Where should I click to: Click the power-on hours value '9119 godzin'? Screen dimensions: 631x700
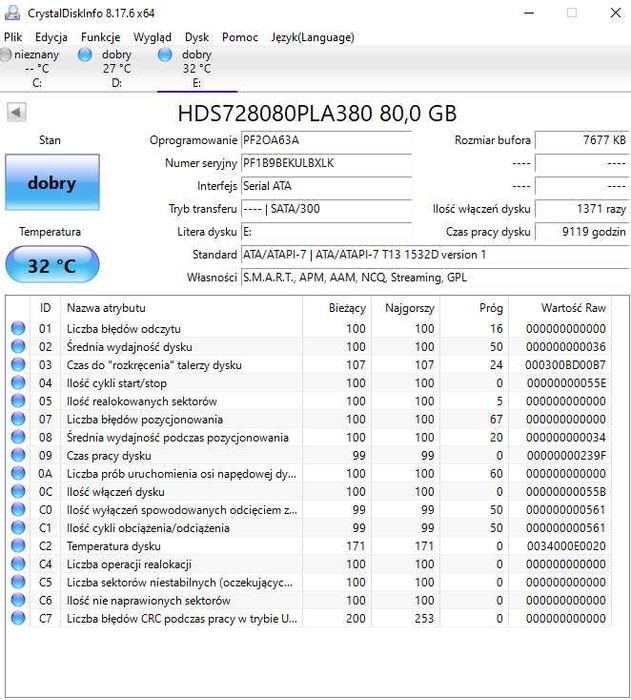tap(582, 232)
